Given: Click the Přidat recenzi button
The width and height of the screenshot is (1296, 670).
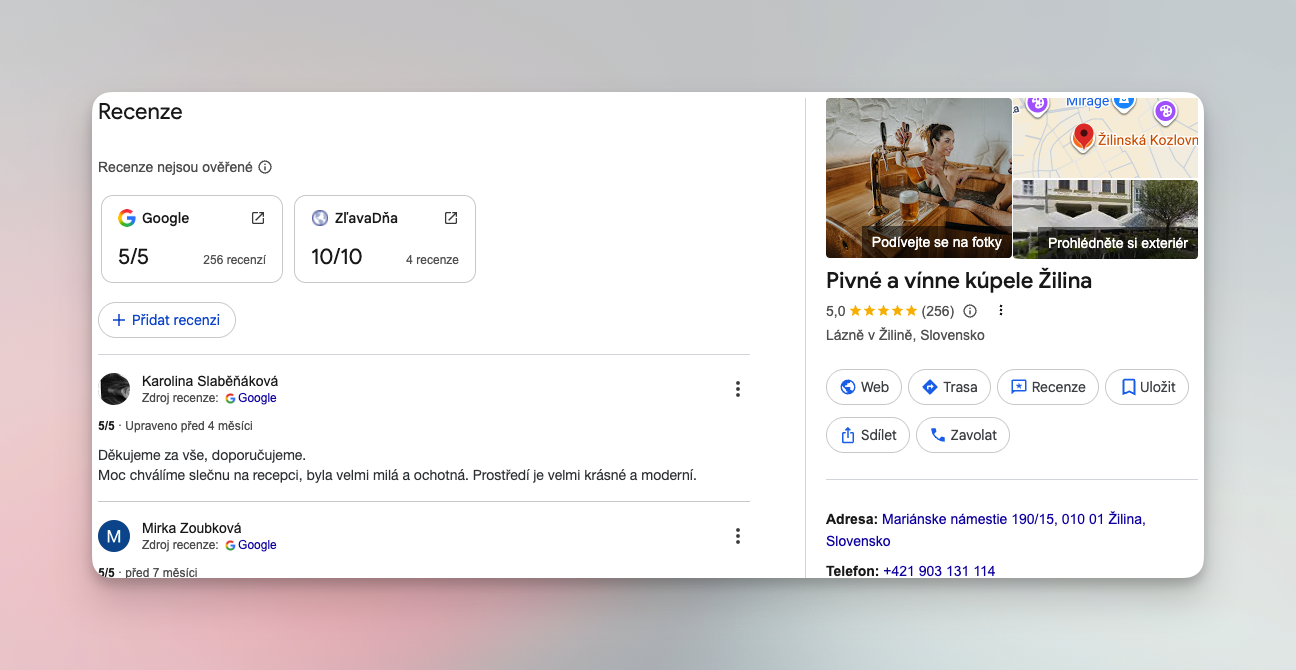Looking at the screenshot, I should click(167, 320).
